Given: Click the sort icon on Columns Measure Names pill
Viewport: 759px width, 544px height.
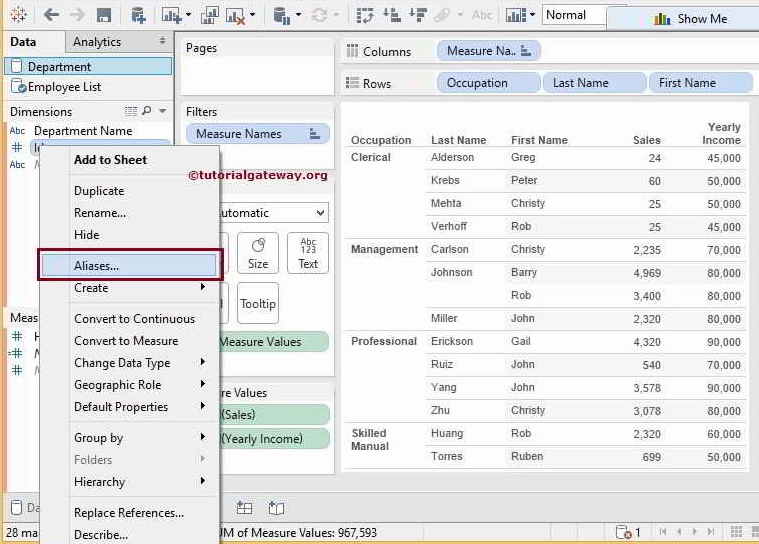Looking at the screenshot, I should click(x=526, y=51).
